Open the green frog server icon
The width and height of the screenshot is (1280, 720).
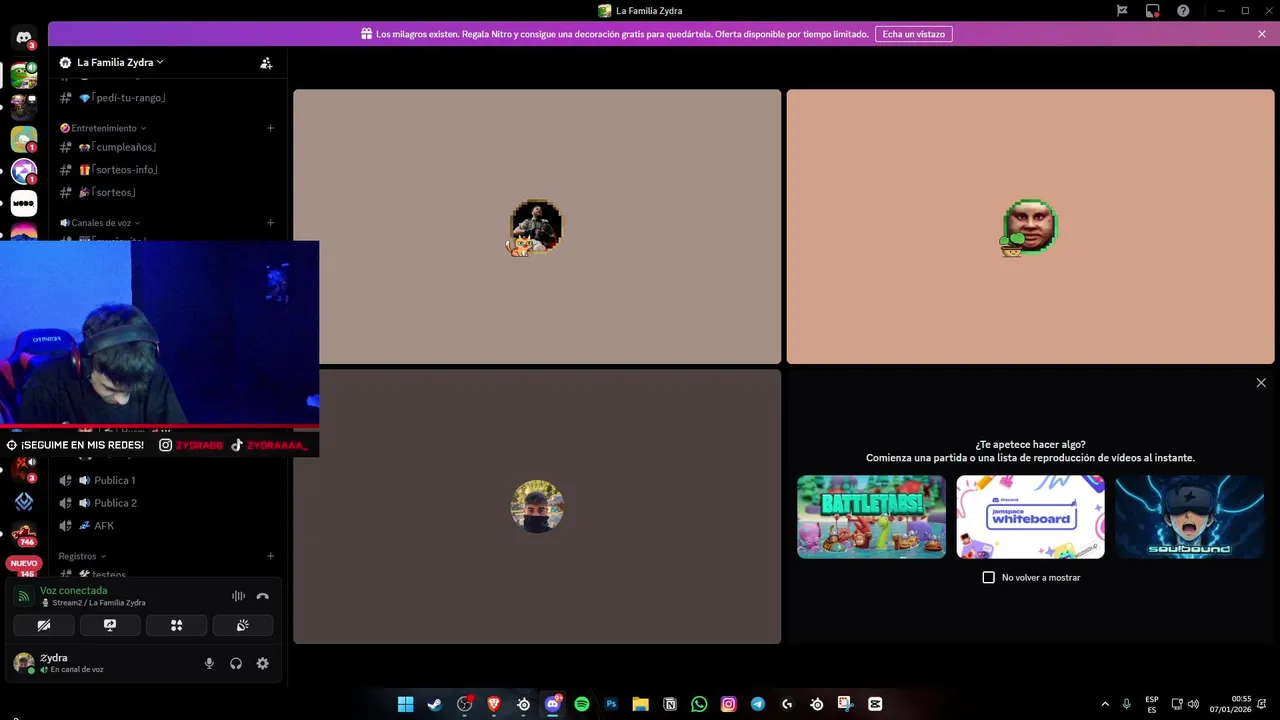(x=24, y=75)
